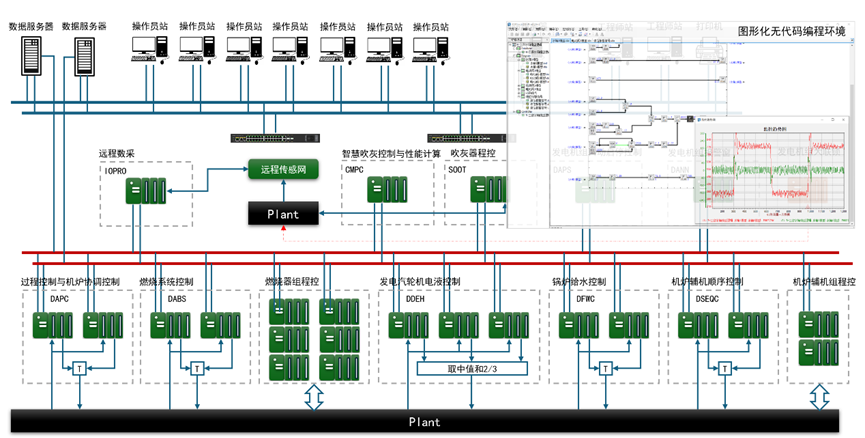865x438 pixels.
Task: Click the project tree panel in editor
Action: 527,80
